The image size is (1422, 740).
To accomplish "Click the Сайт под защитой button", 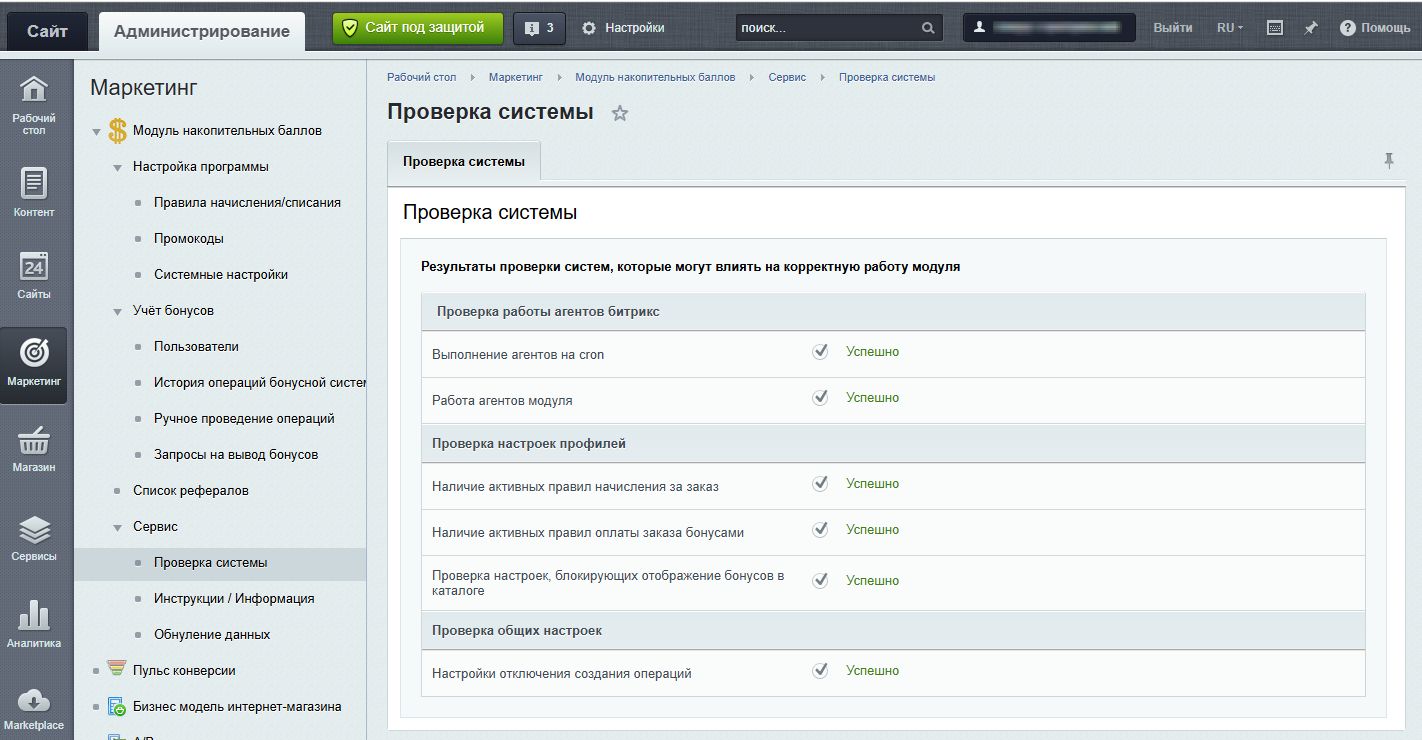I will click(x=419, y=28).
